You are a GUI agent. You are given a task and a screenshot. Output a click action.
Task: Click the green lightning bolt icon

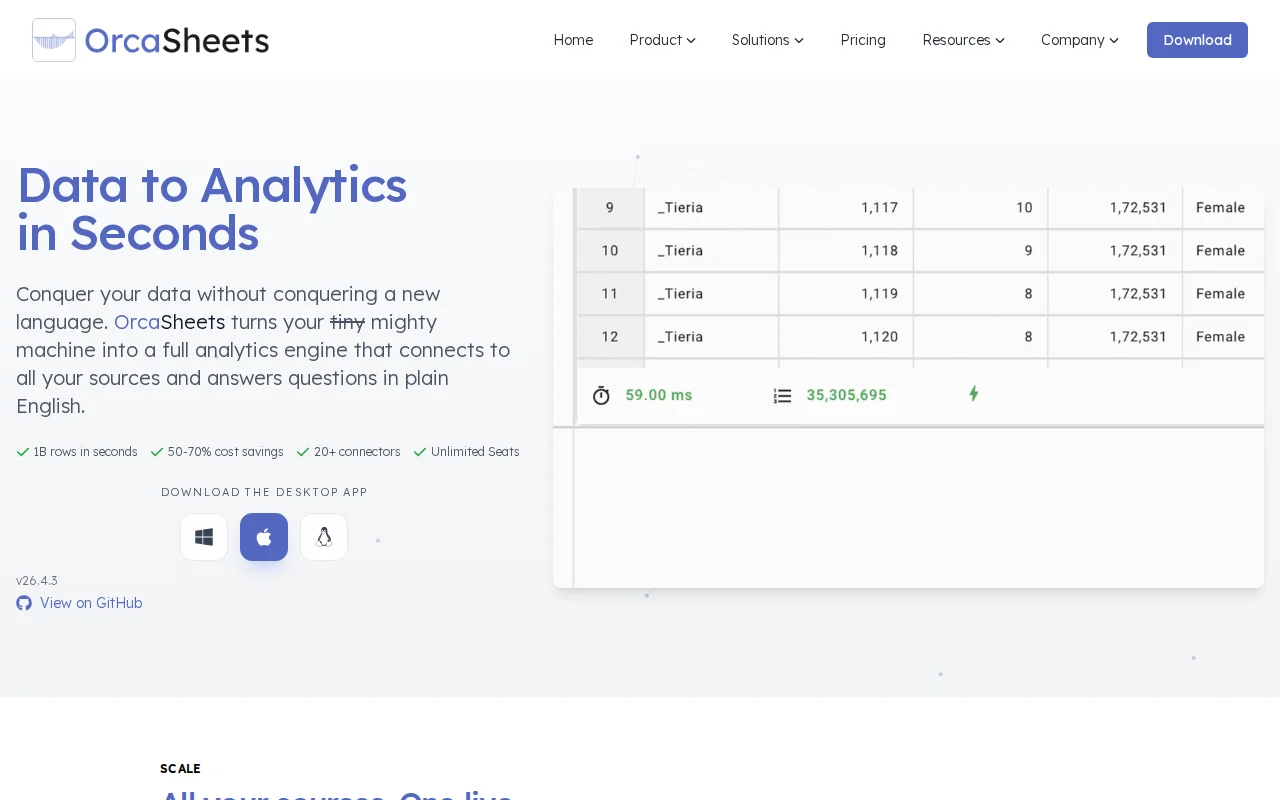pyautogui.click(x=973, y=394)
